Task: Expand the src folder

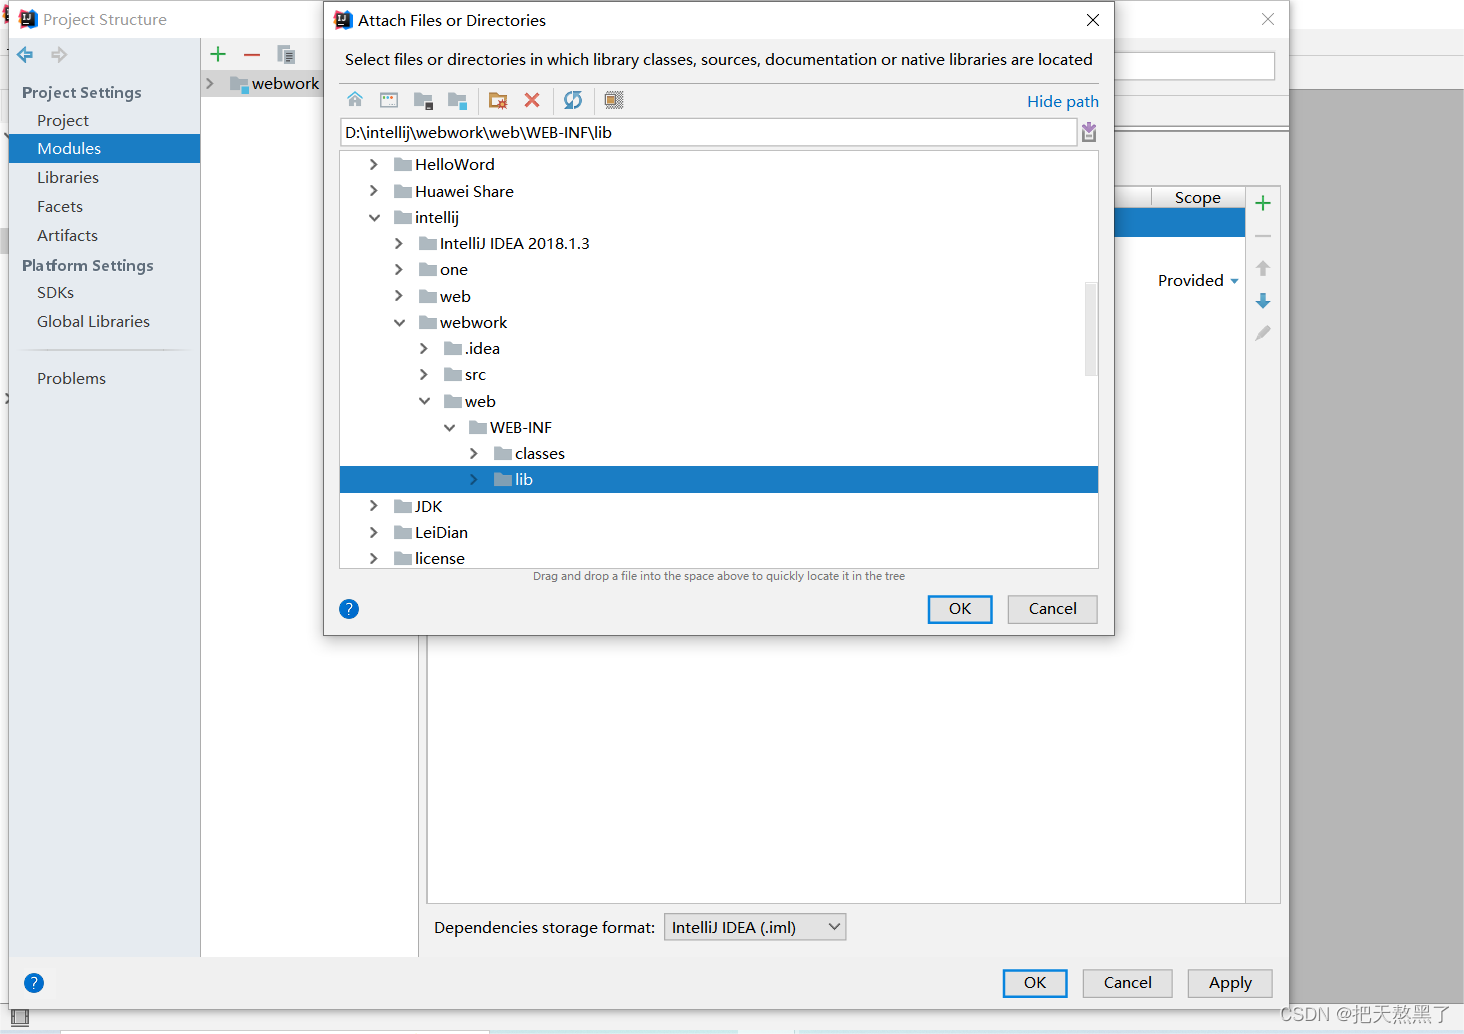Action: coord(424,374)
